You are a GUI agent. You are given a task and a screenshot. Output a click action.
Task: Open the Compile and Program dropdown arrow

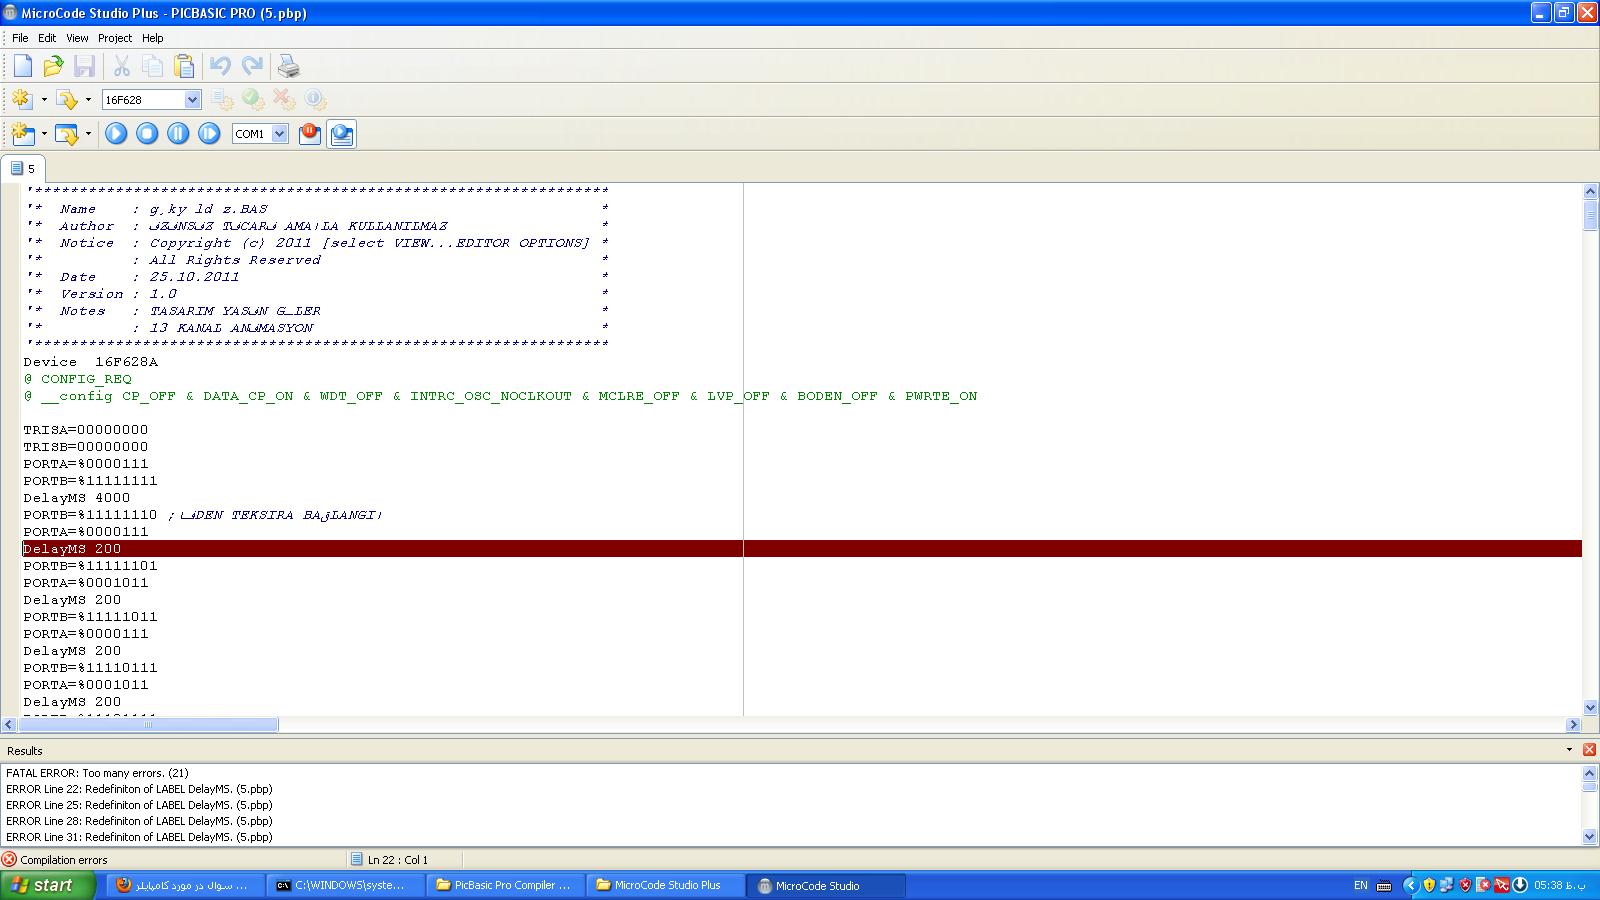point(88,100)
